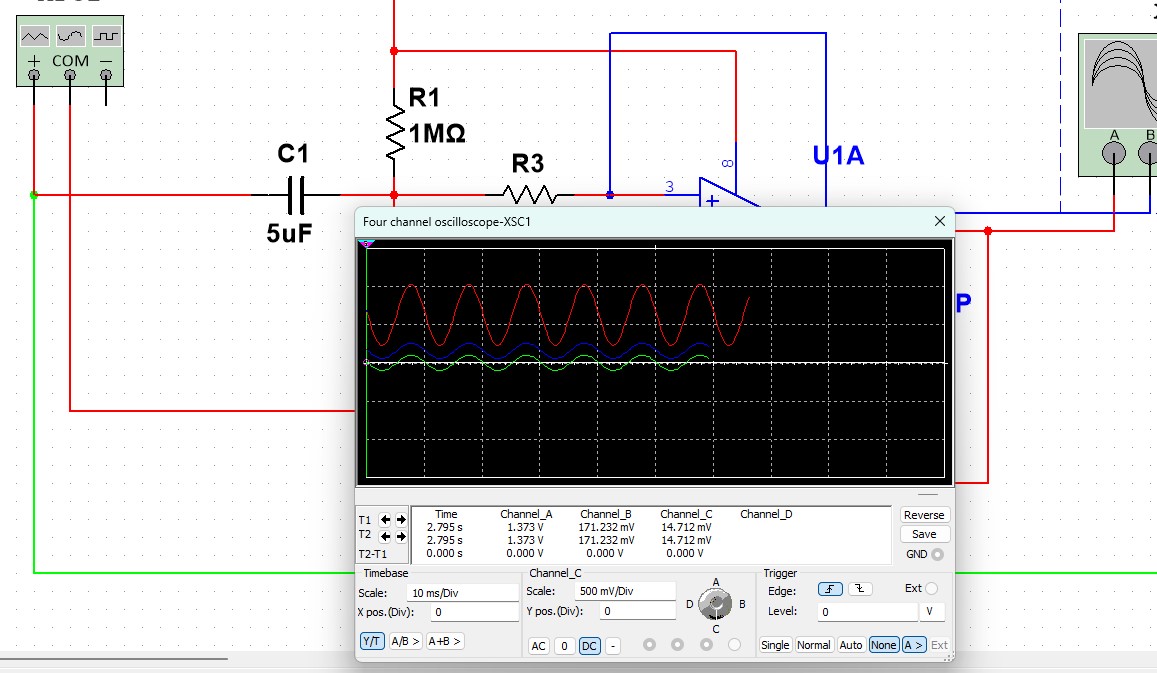
Task: Click the U1A component label
Action: 838,156
